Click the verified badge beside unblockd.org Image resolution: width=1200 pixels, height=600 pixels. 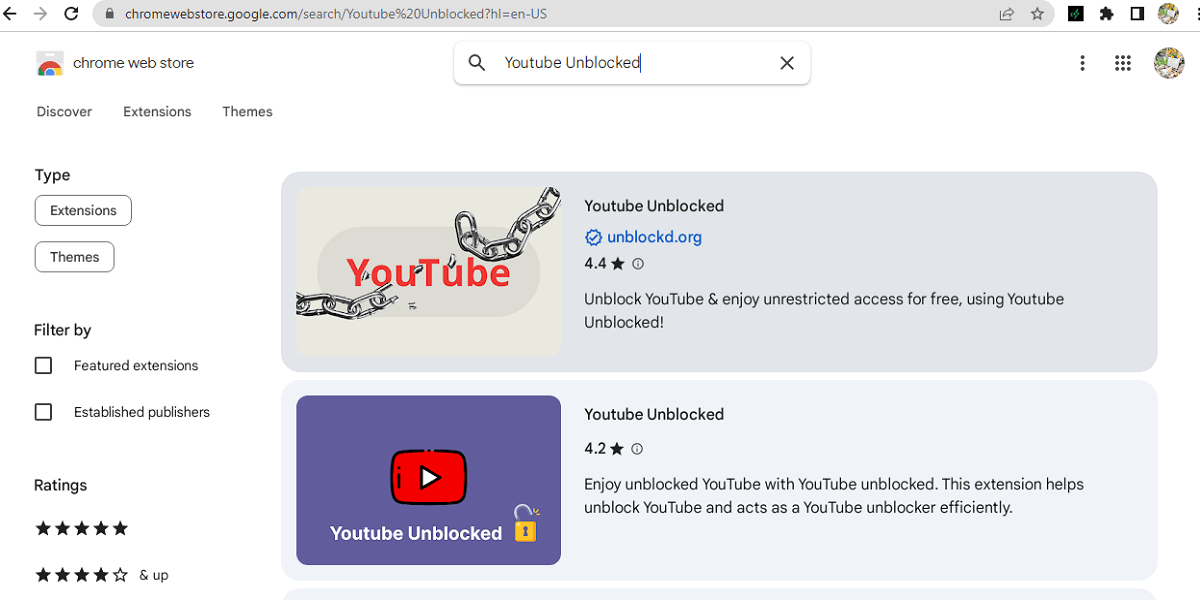coord(593,237)
